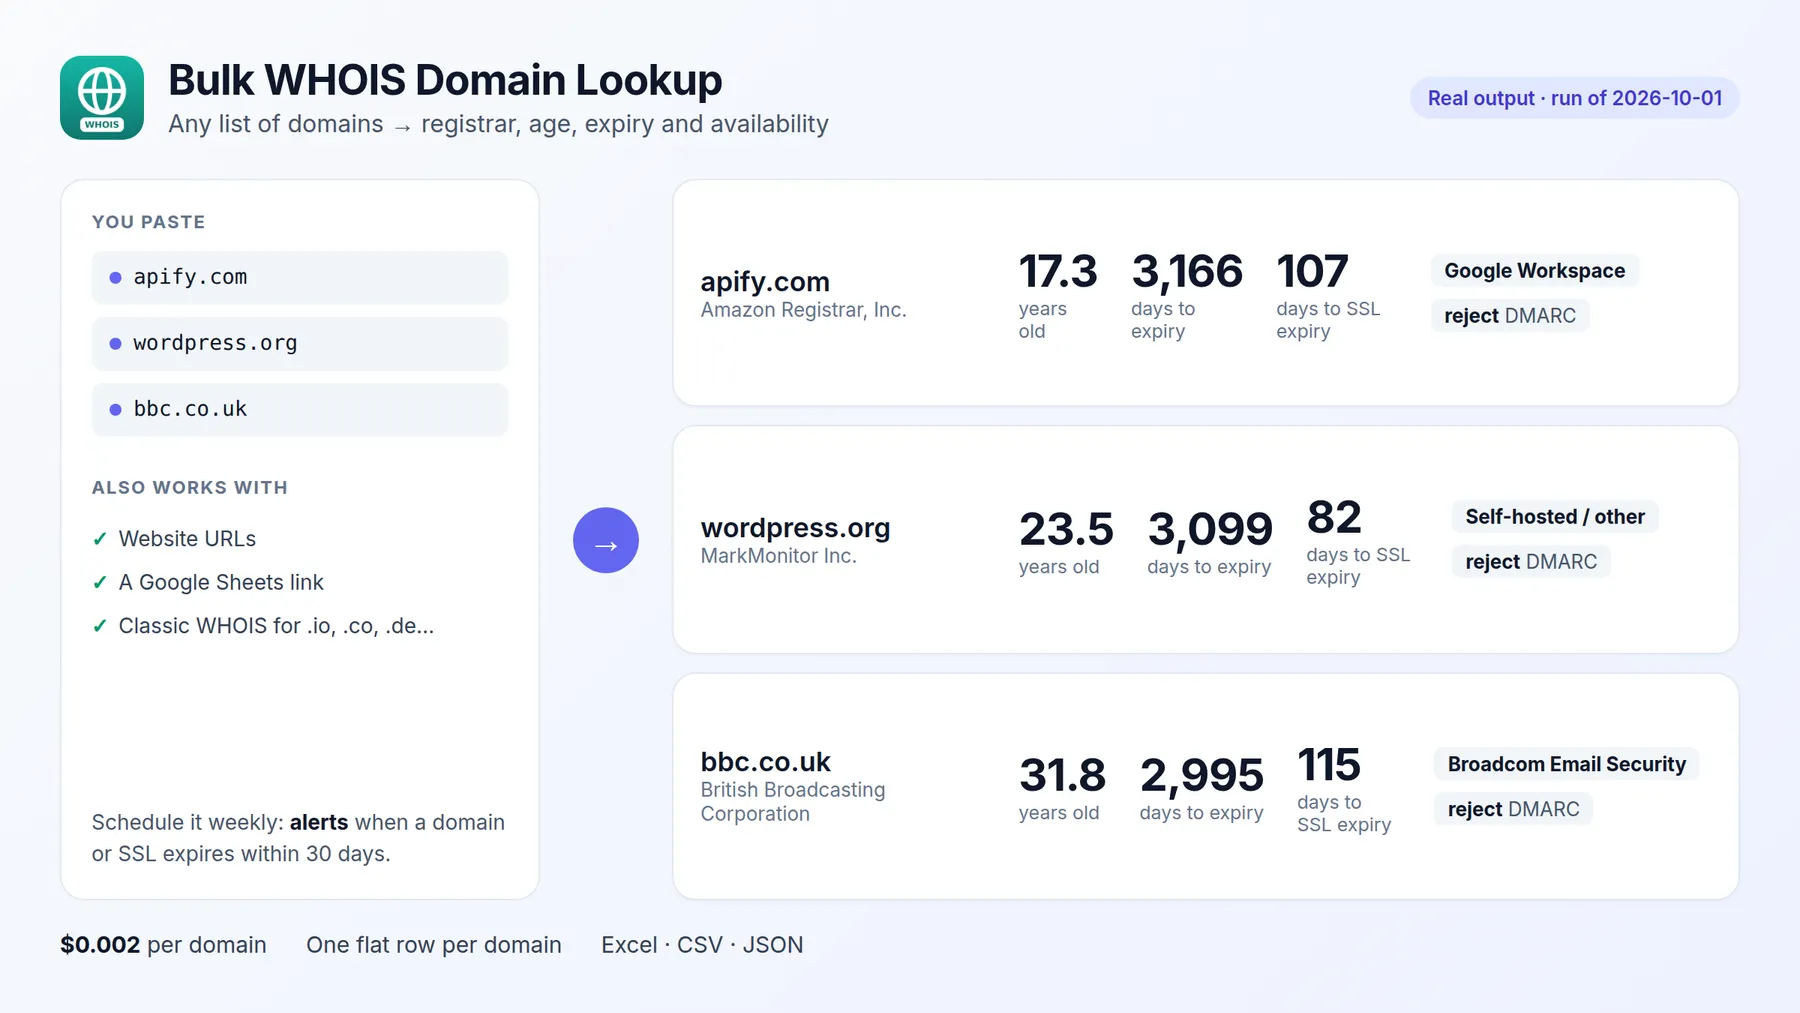1800x1013 pixels.
Task: Click the bullet dot beside apify.com
Action: (115, 278)
